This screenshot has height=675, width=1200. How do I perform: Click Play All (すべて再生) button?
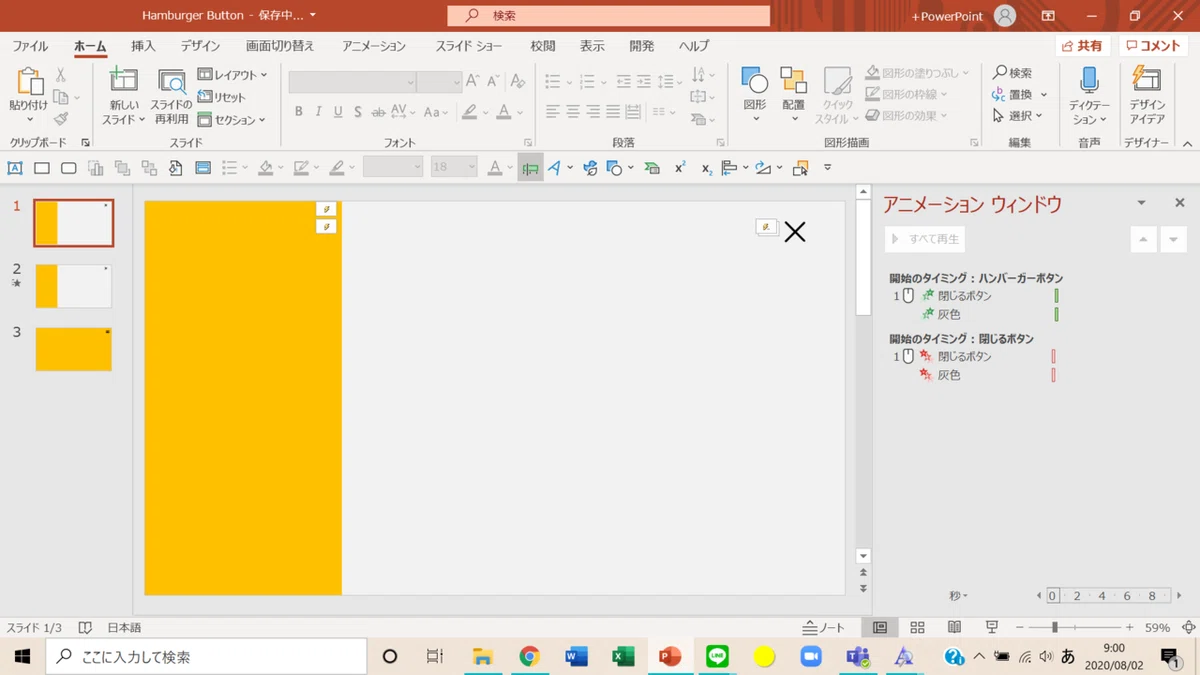(925, 239)
